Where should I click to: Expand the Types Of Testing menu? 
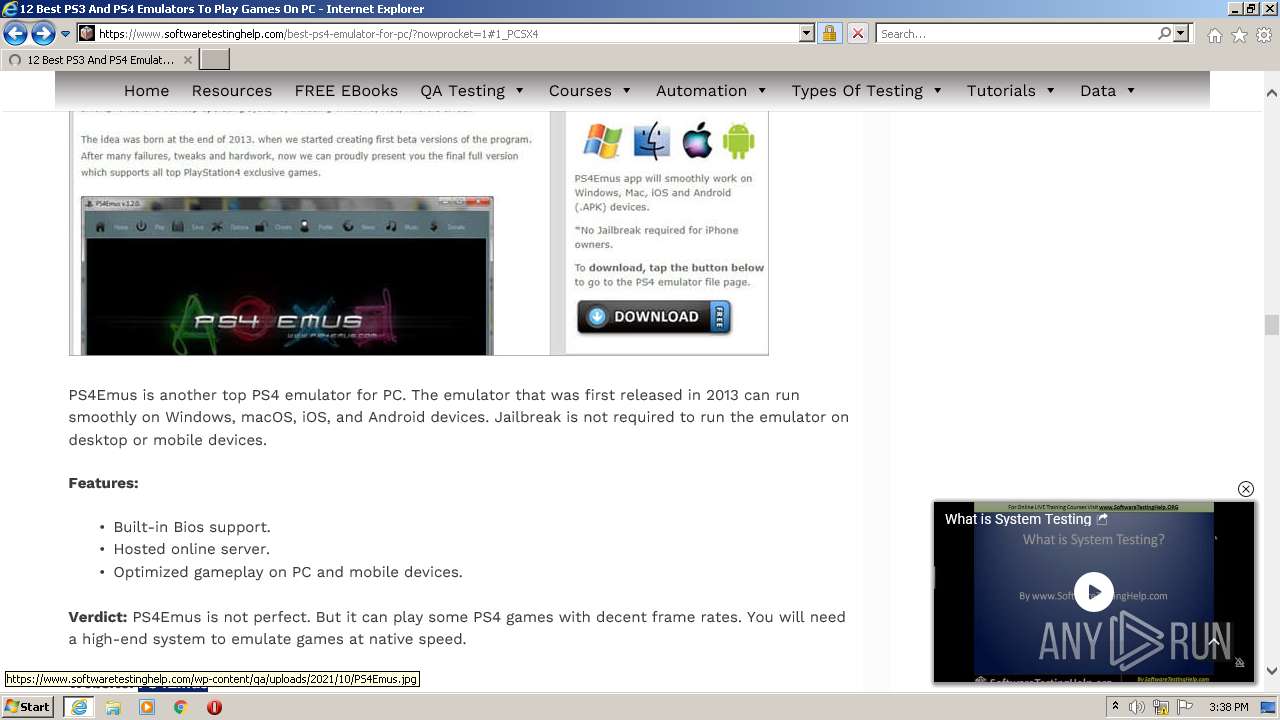click(867, 90)
